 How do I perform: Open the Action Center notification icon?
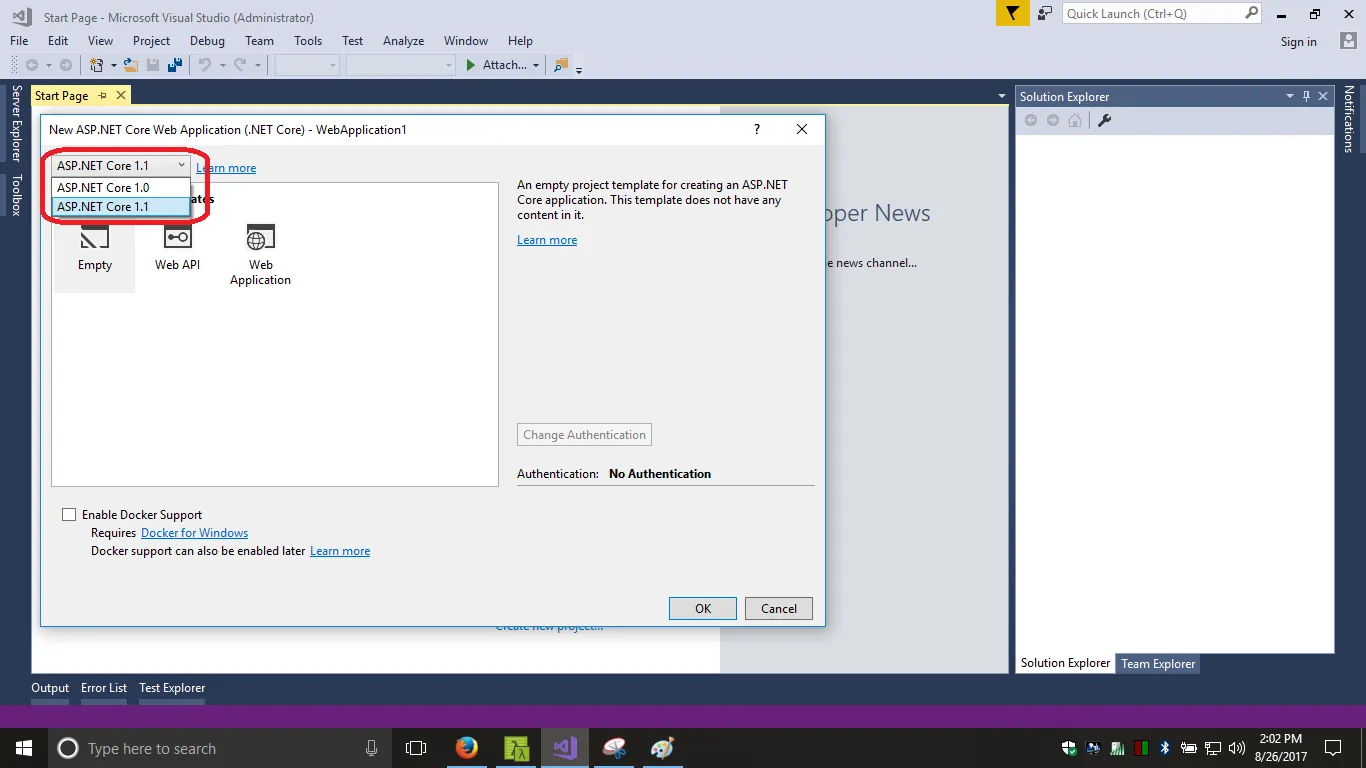point(1332,748)
